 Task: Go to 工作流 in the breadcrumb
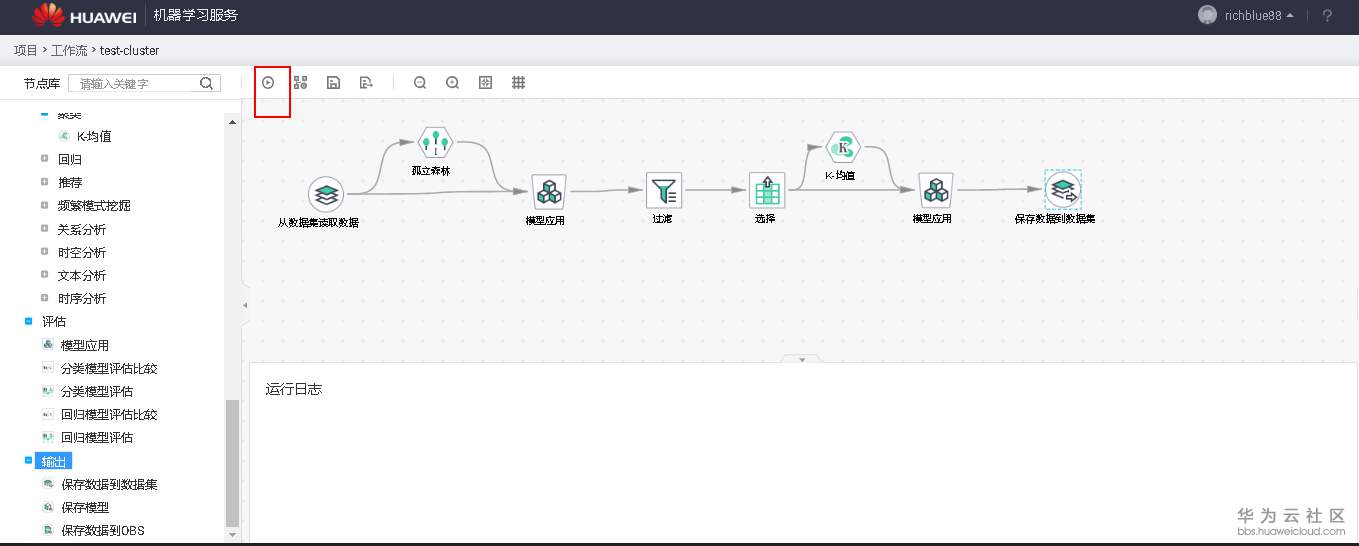[x=69, y=50]
